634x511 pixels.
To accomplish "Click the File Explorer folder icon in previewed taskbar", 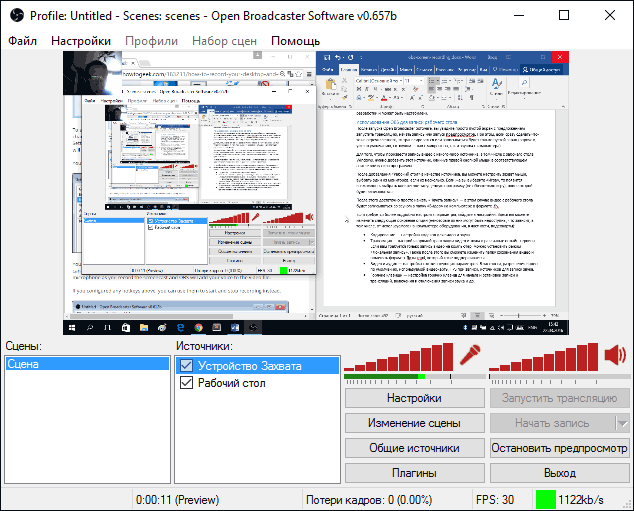I will 144,327.
